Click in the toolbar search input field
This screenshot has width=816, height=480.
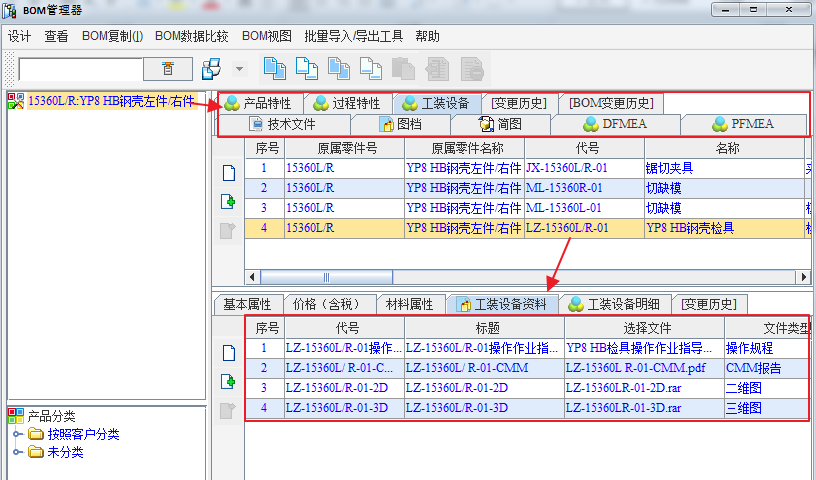tap(82, 69)
